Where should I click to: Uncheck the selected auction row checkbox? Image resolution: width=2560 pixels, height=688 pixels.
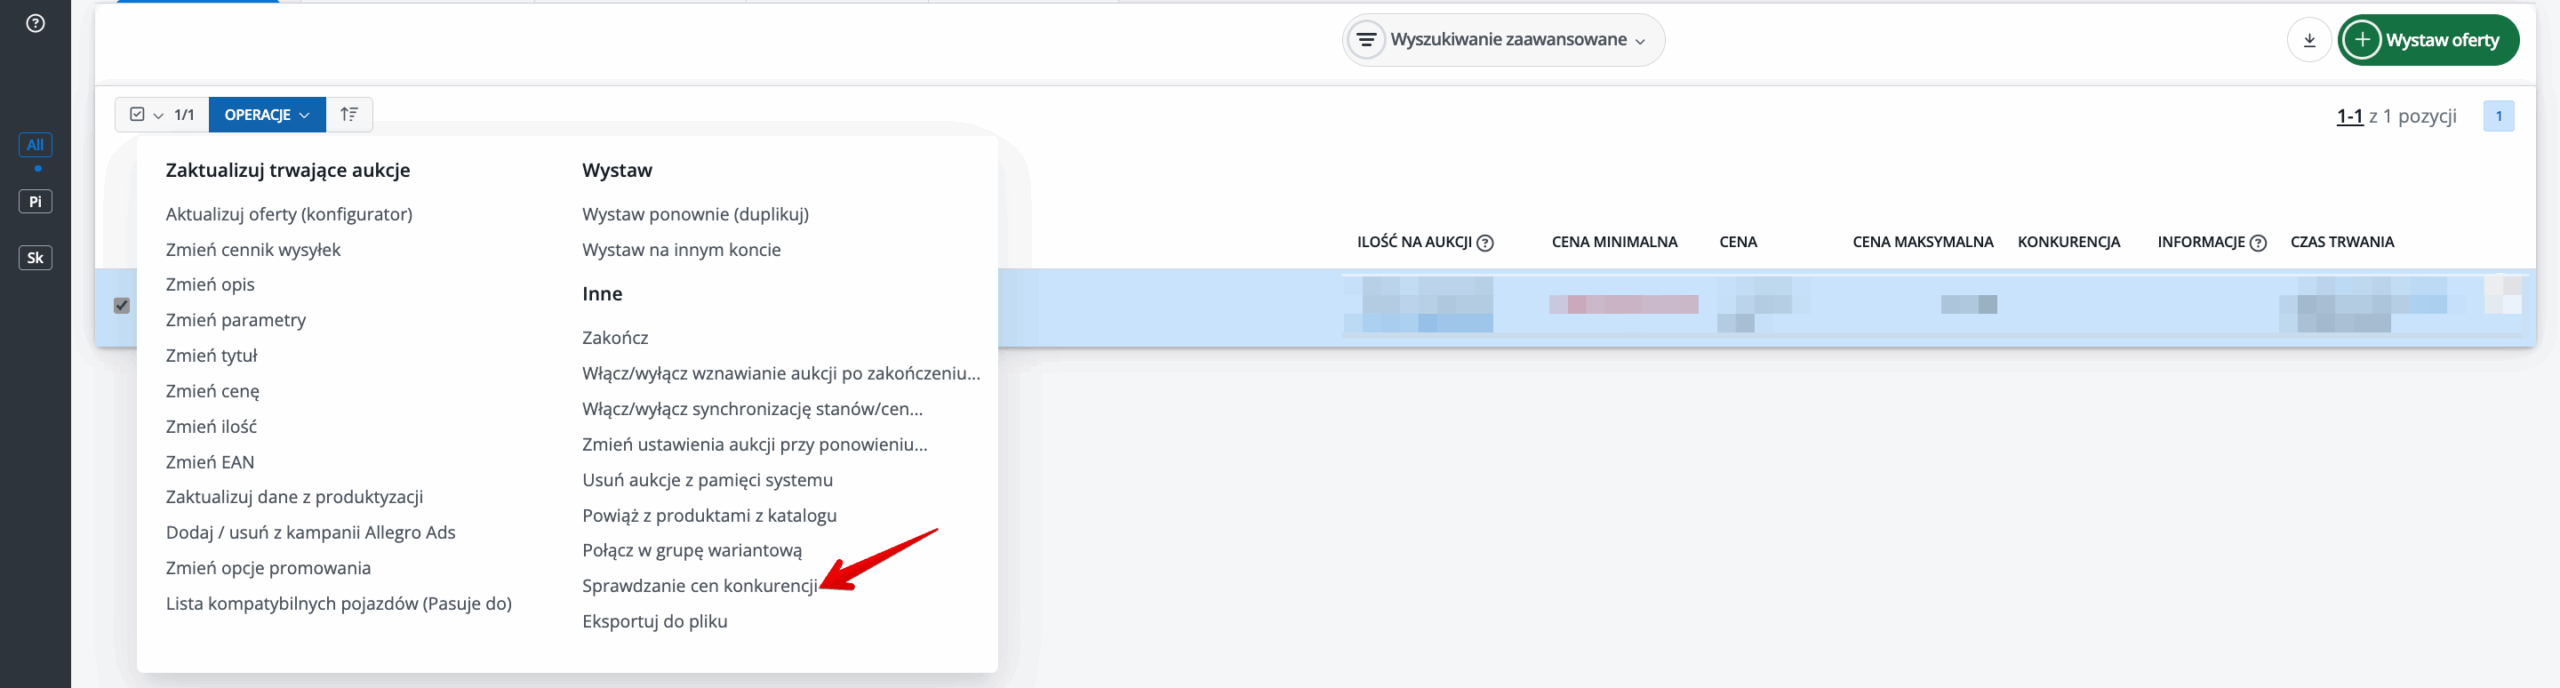pos(122,306)
